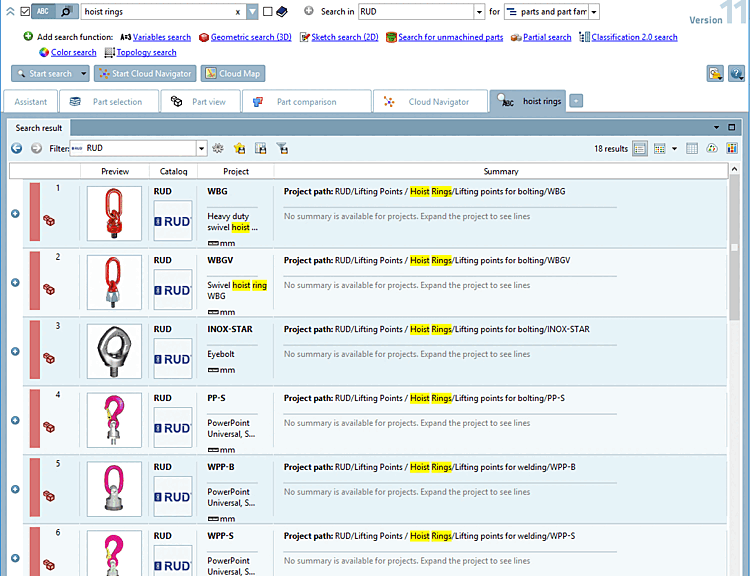Screen dimensions: 750x576
Task: Expand row 1 WBG project lines
Action: [15, 214]
